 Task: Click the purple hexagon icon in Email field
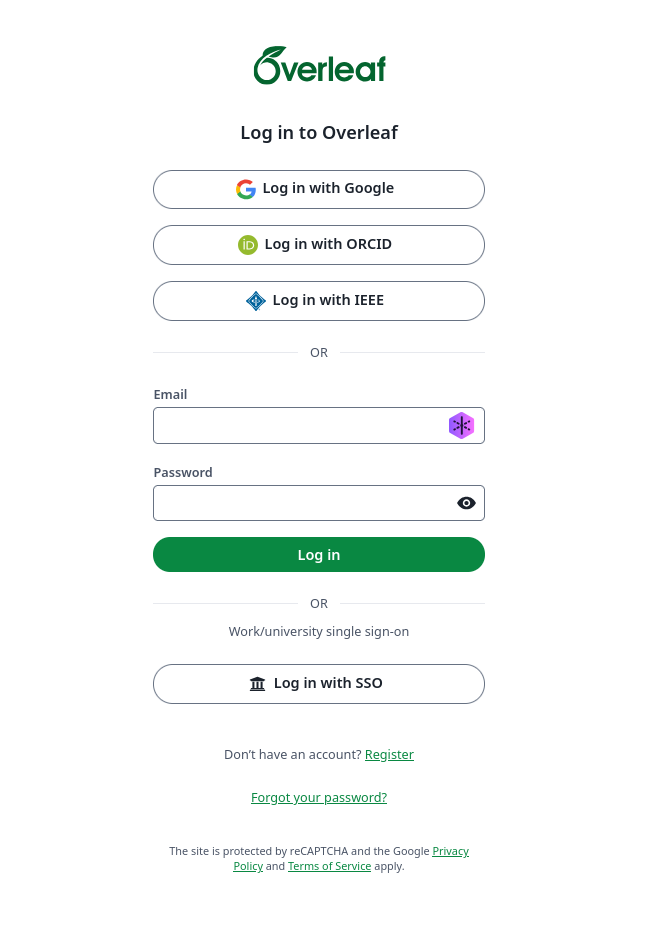[461, 426]
